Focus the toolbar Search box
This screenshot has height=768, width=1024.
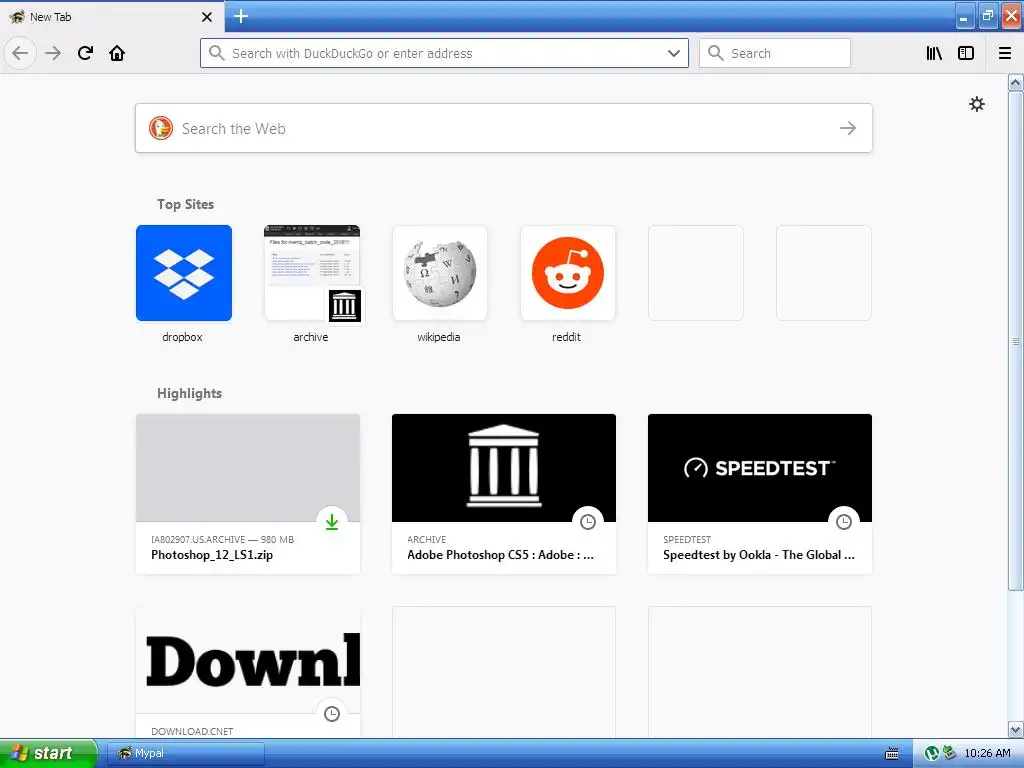775,53
